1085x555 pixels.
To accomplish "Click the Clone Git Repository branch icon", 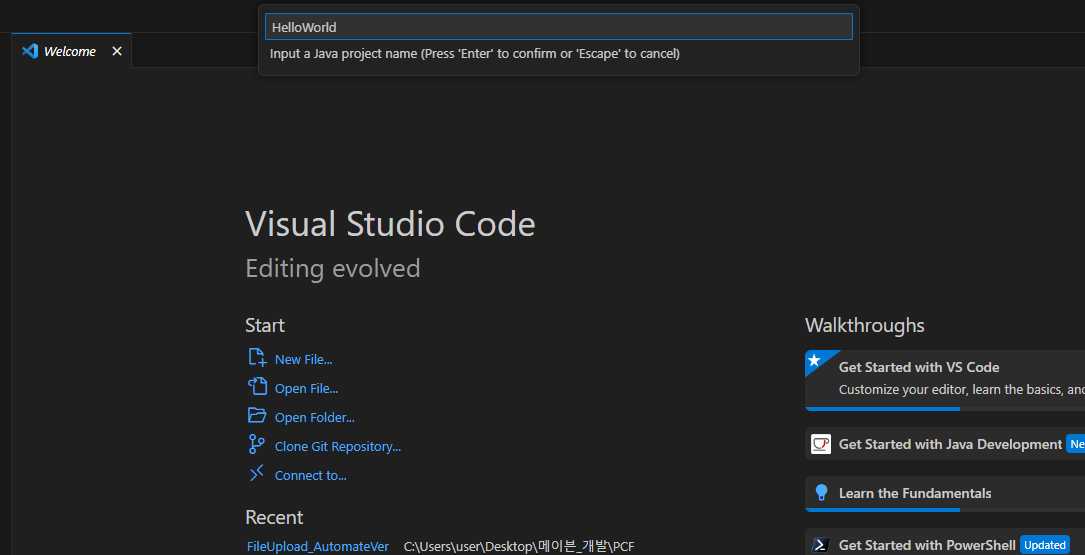I will [x=257, y=444].
